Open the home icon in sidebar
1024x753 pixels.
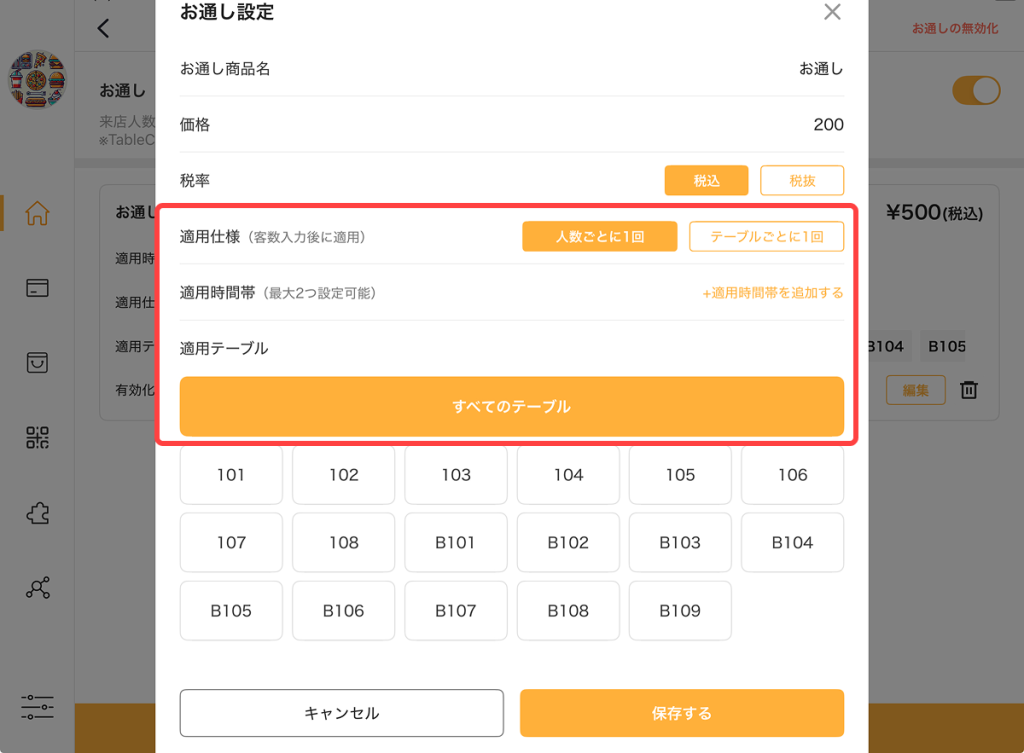[37, 213]
